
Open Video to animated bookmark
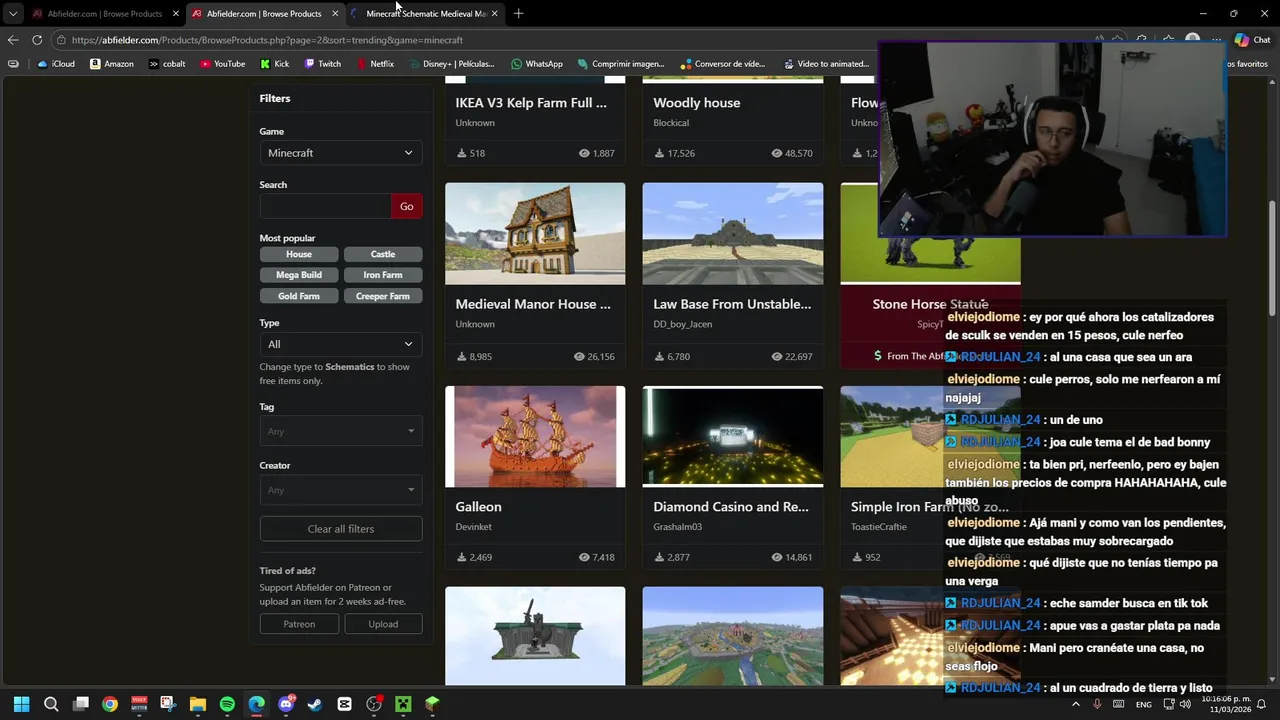[x=826, y=64]
